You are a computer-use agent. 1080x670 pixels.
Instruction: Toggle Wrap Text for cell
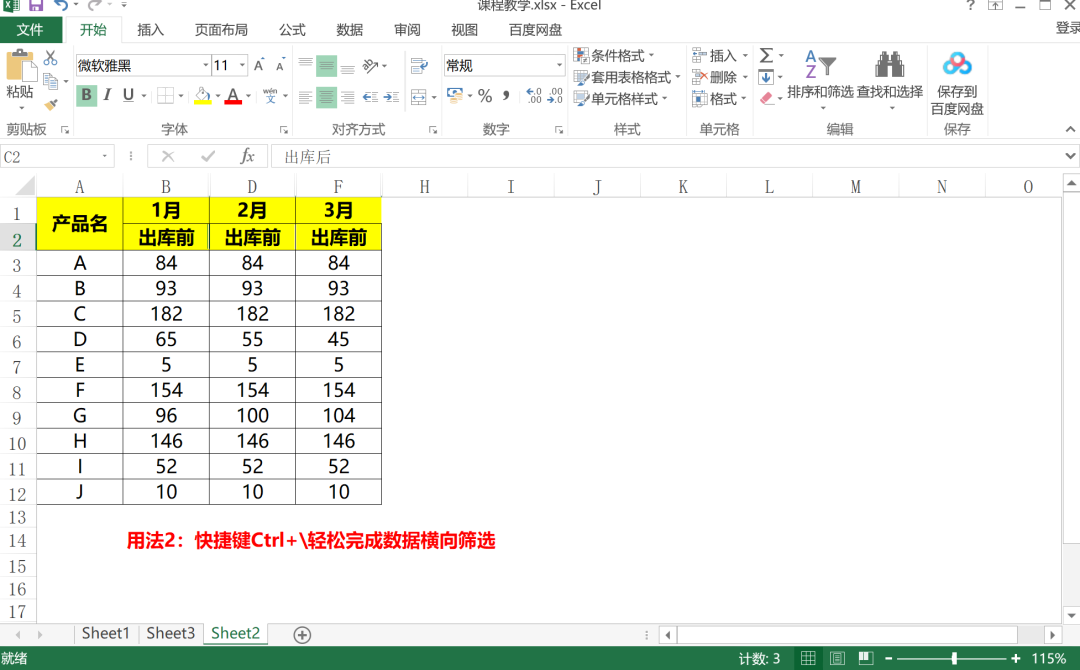(x=419, y=66)
